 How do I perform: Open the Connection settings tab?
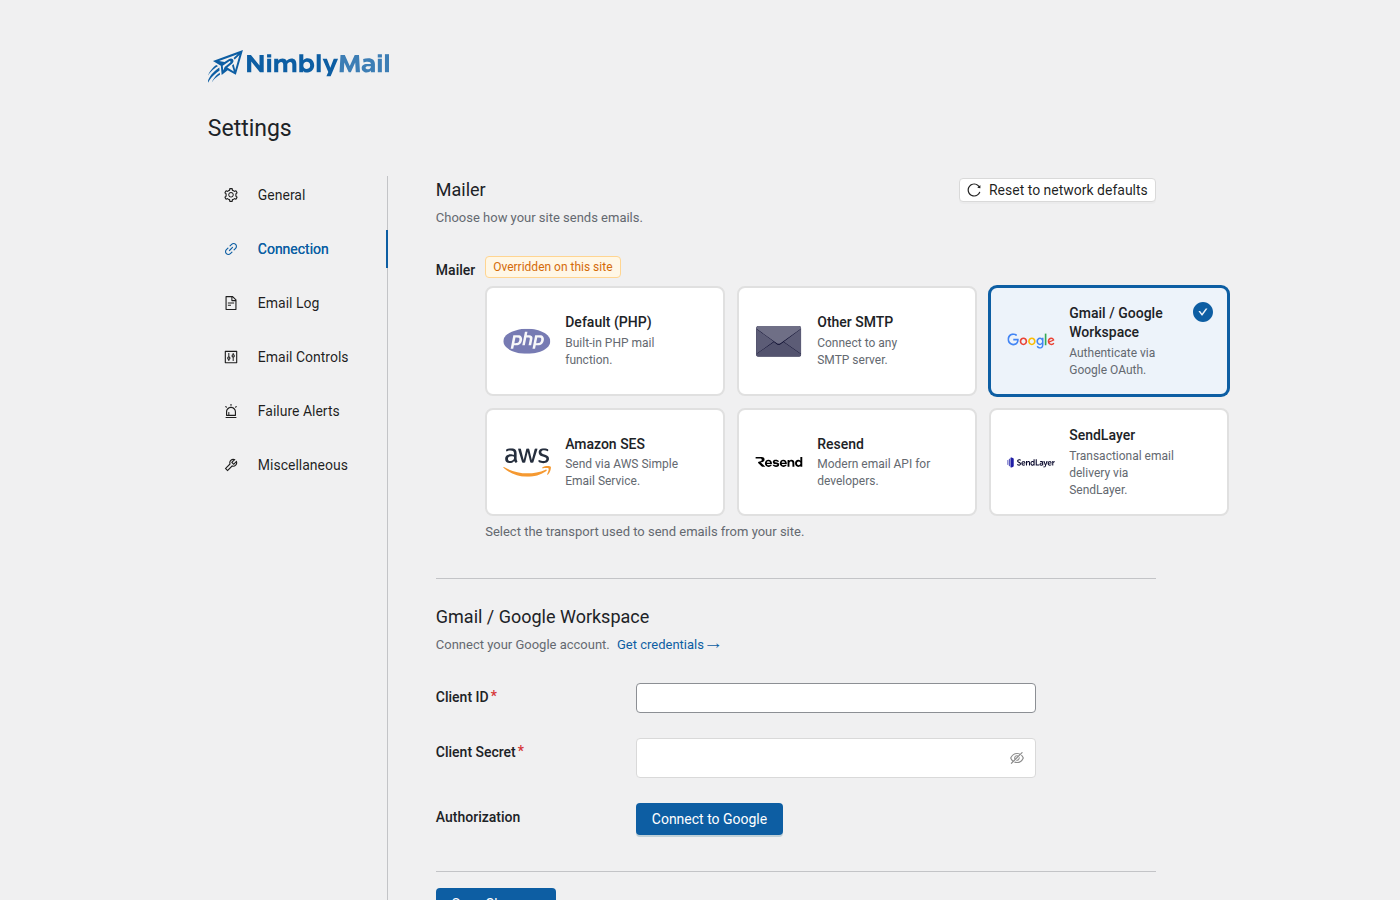tap(297, 249)
